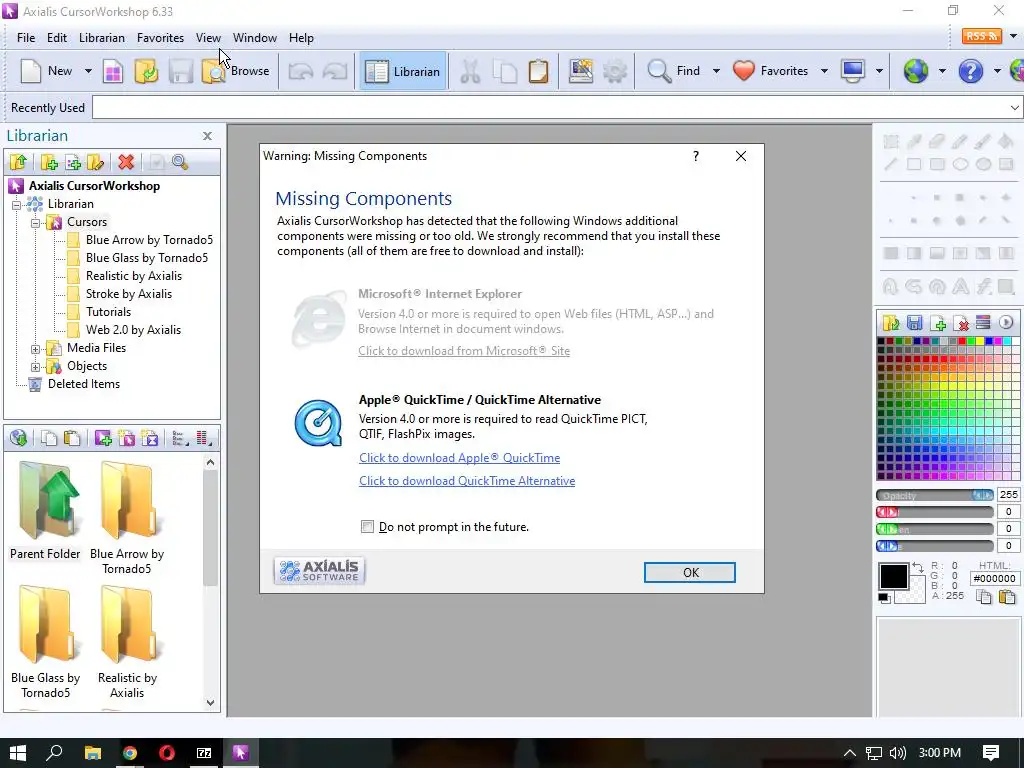
Task: Click the Librarian new folder icon
Action: pyautogui.click(x=49, y=162)
